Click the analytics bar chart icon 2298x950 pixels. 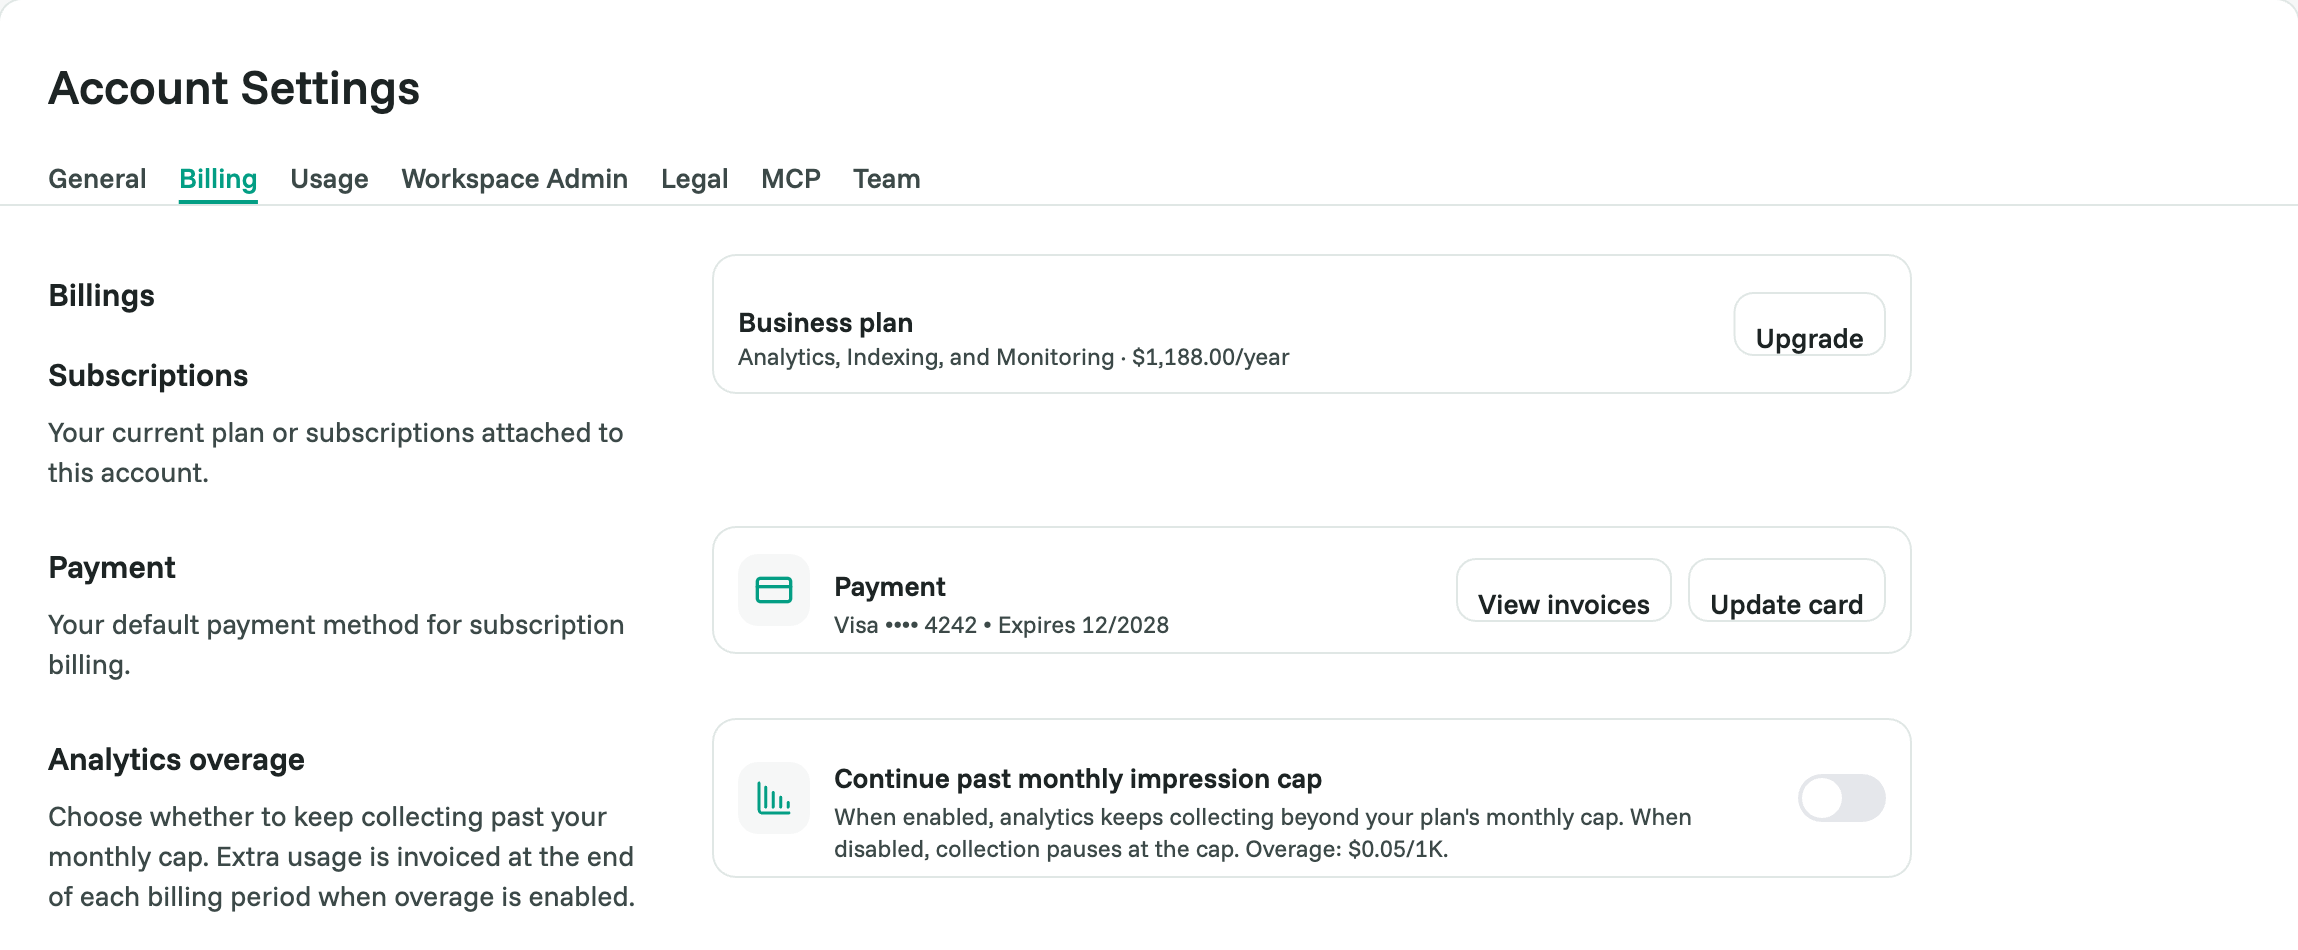[x=774, y=798]
